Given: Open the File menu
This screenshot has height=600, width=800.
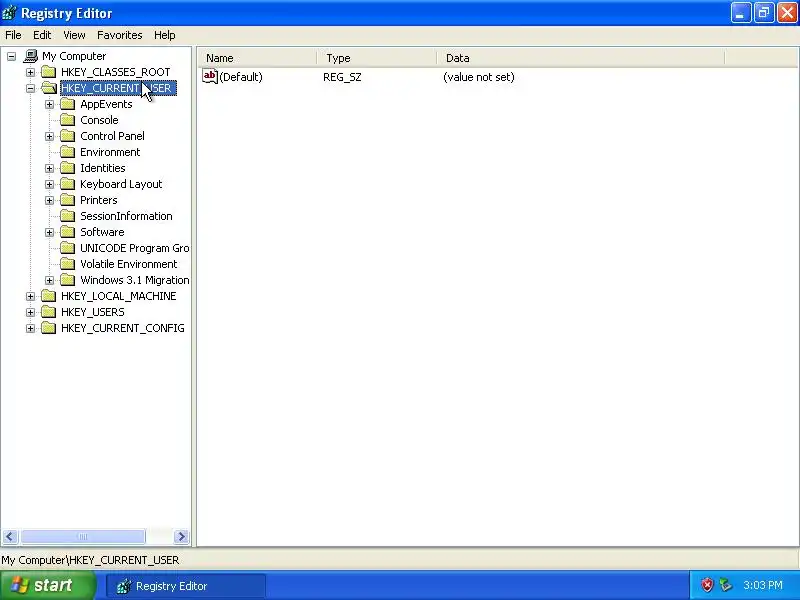Looking at the screenshot, I should (x=13, y=35).
